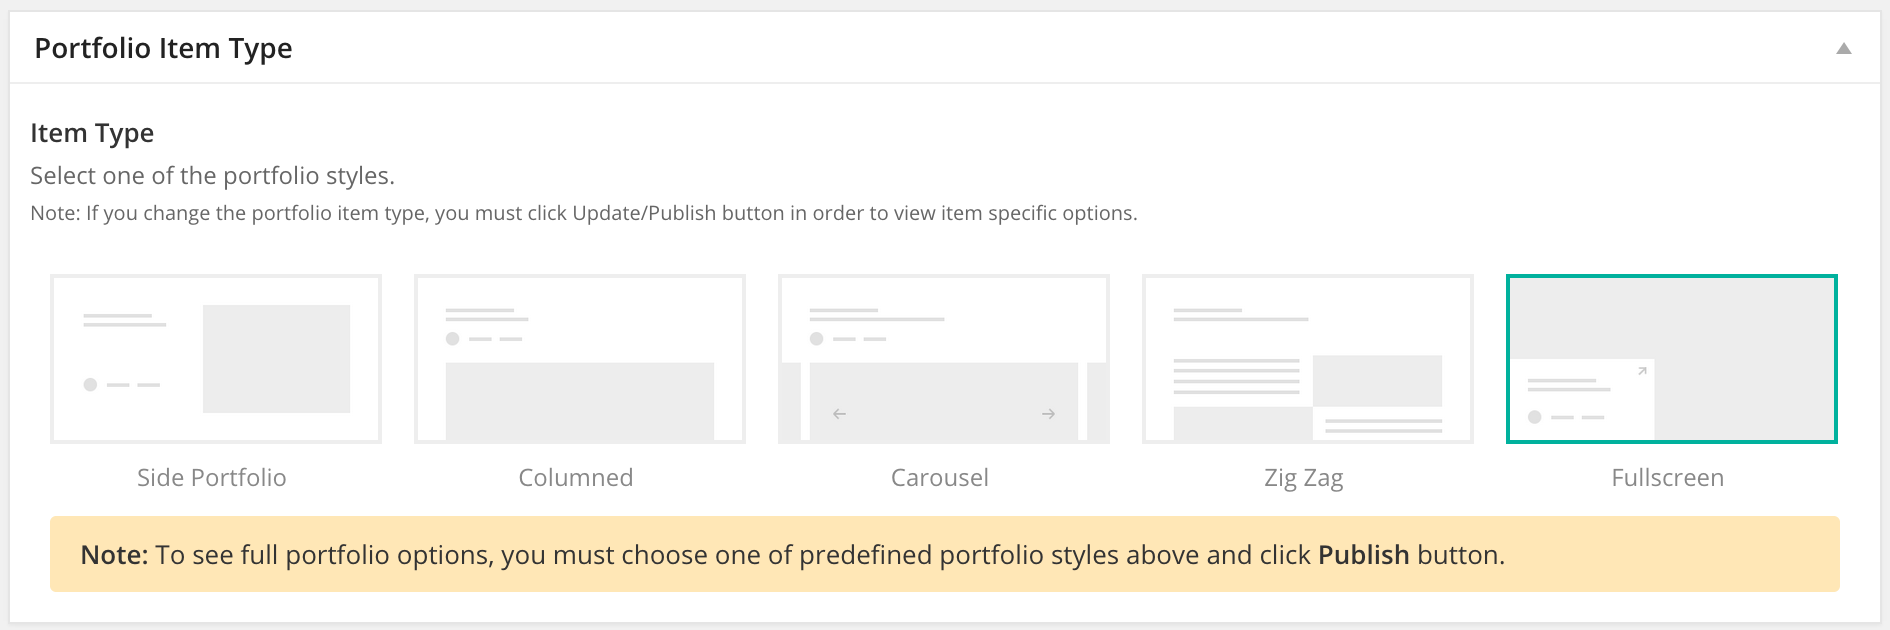This screenshot has height=630, width=1890.
Task: Click the "Columned" text label
Action: [576, 478]
